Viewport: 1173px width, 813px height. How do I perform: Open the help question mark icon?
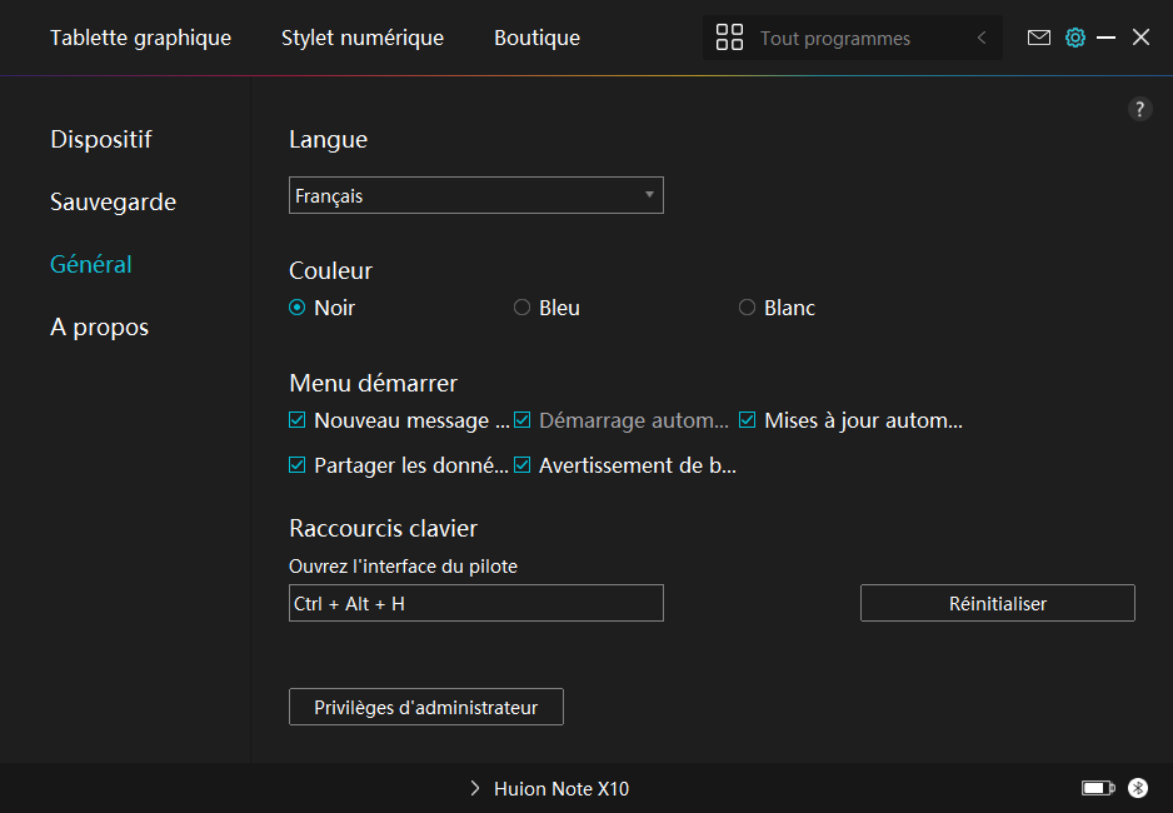coord(1140,110)
